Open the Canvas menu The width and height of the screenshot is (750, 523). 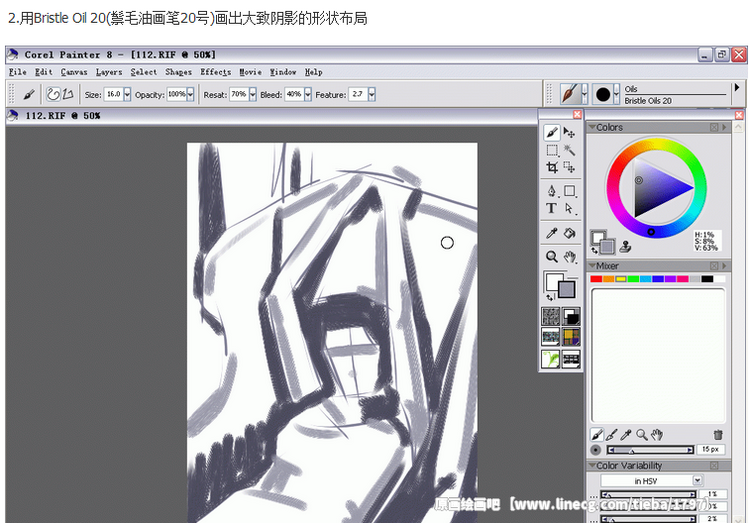coord(74,72)
